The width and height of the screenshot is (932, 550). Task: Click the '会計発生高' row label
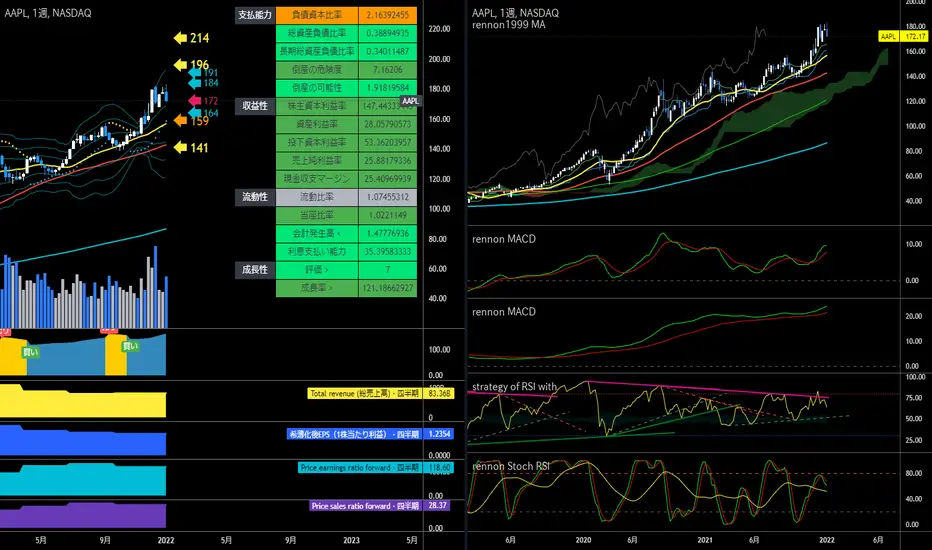pos(317,233)
